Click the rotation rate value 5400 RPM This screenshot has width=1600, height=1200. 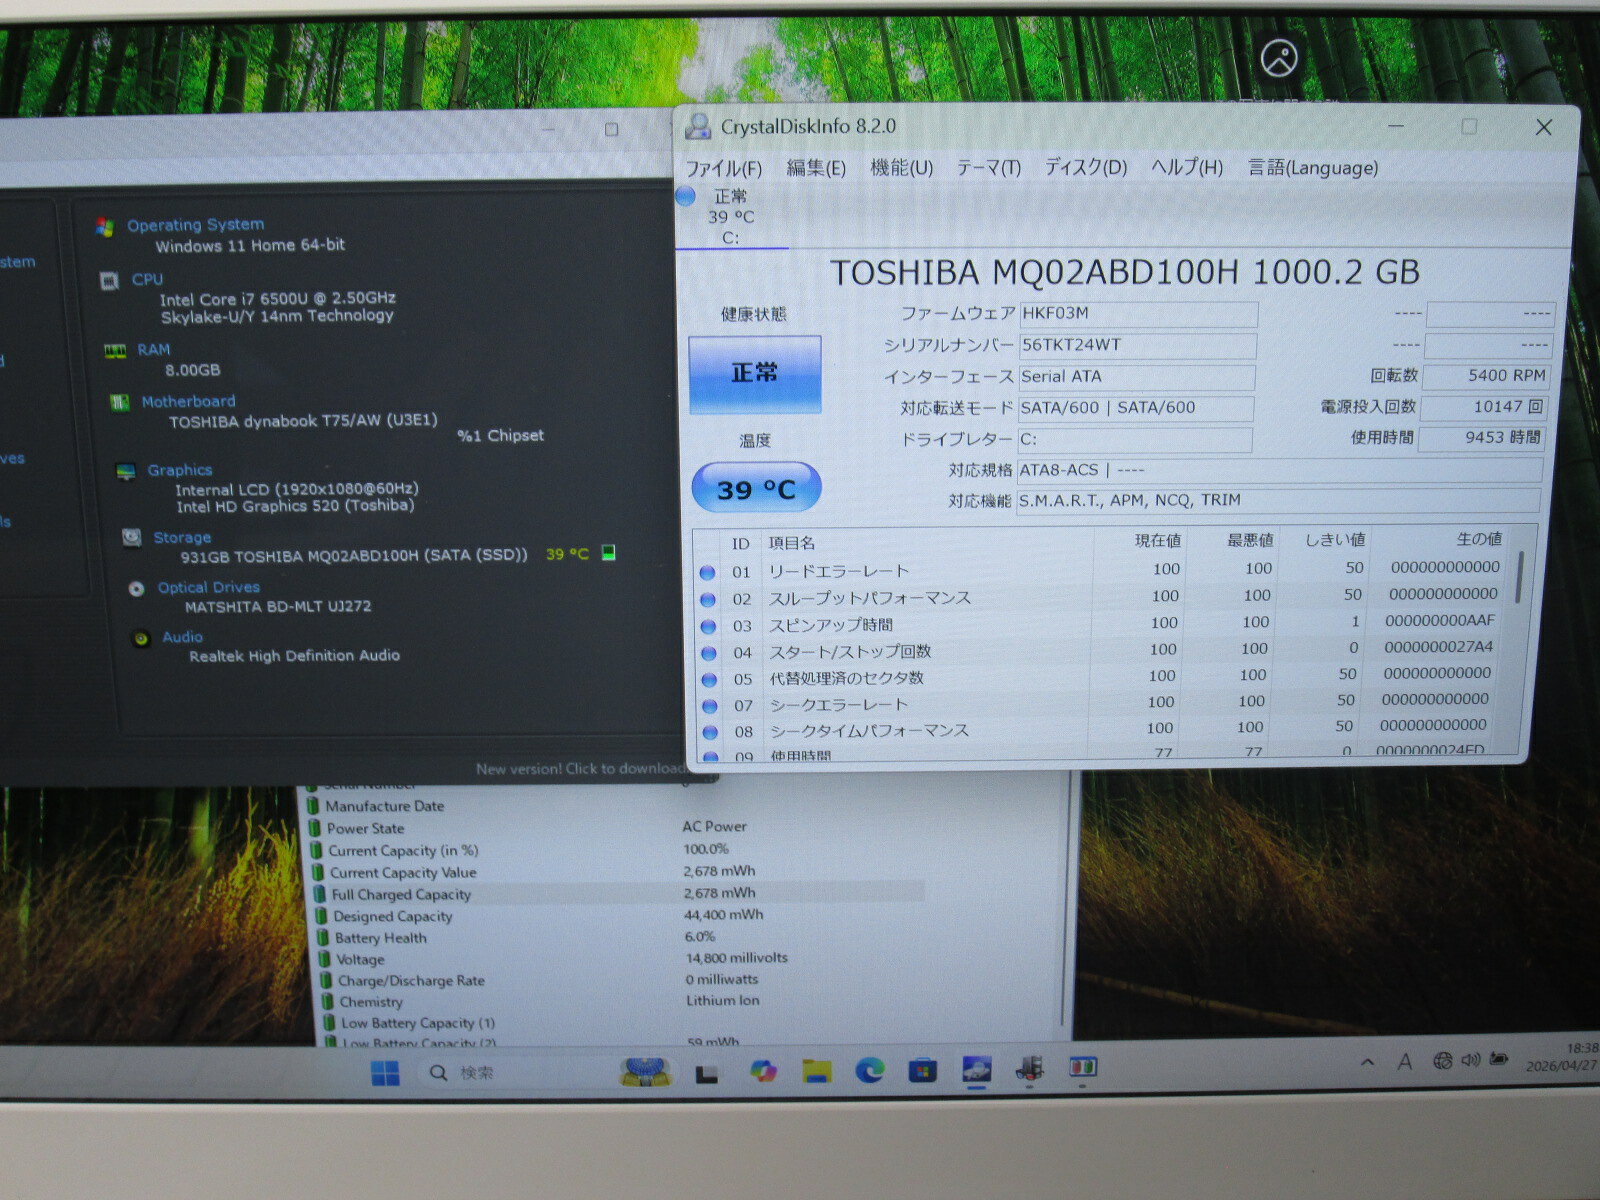[1486, 376]
